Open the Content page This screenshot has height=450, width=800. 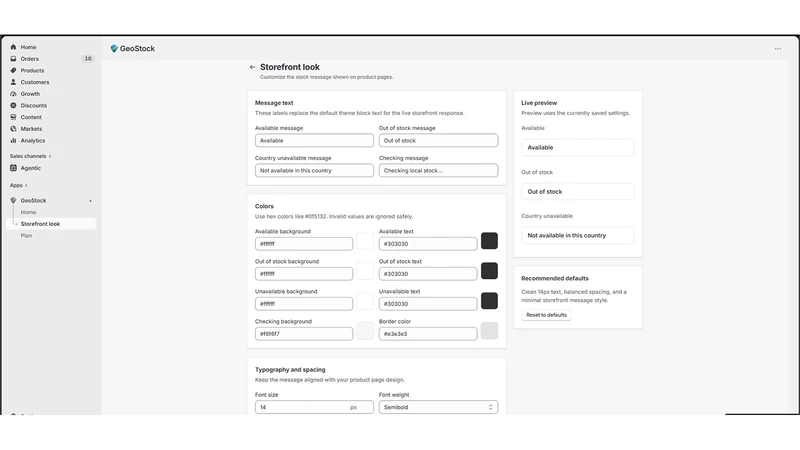31,117
